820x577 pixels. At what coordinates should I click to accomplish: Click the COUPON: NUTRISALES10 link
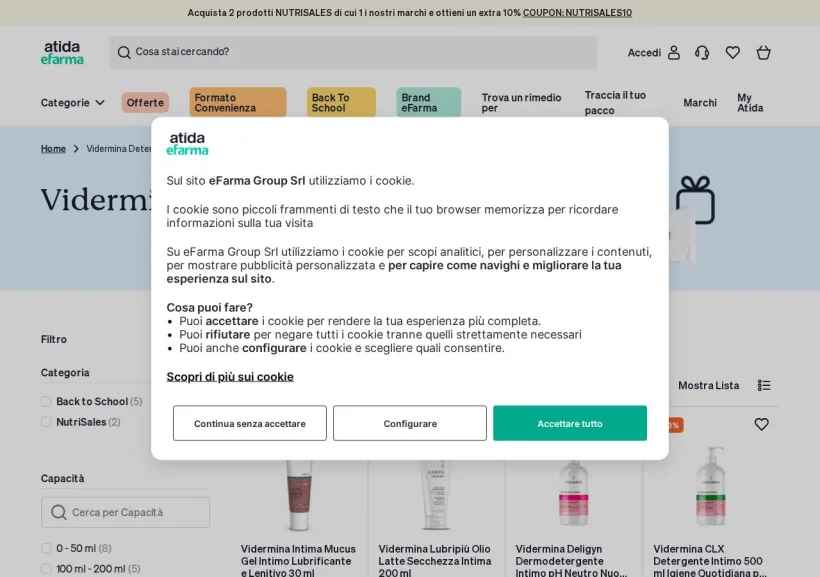point(577,13)
